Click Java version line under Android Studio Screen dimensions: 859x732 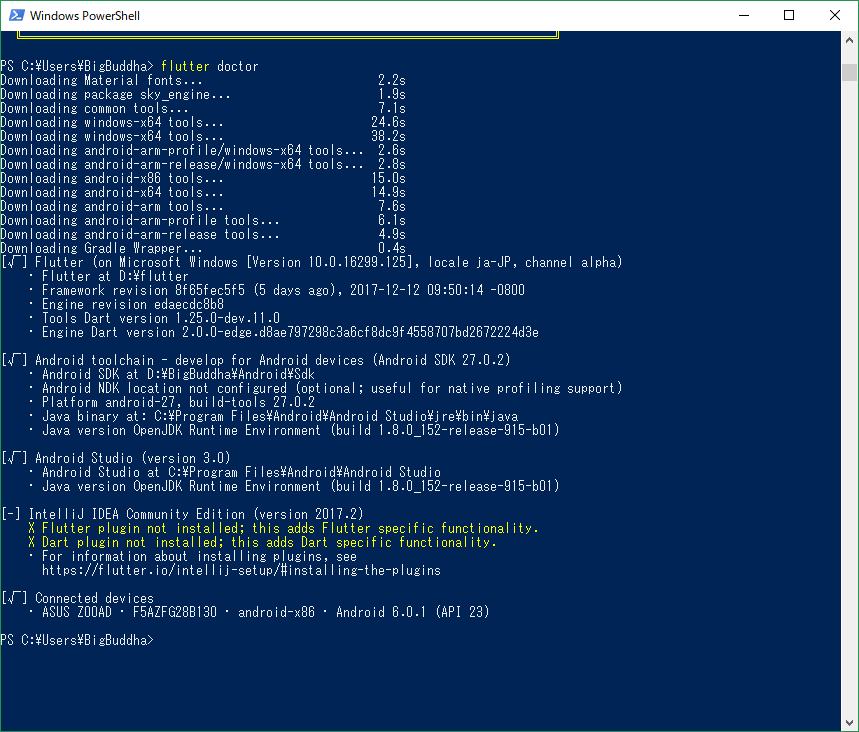[294, 487]
